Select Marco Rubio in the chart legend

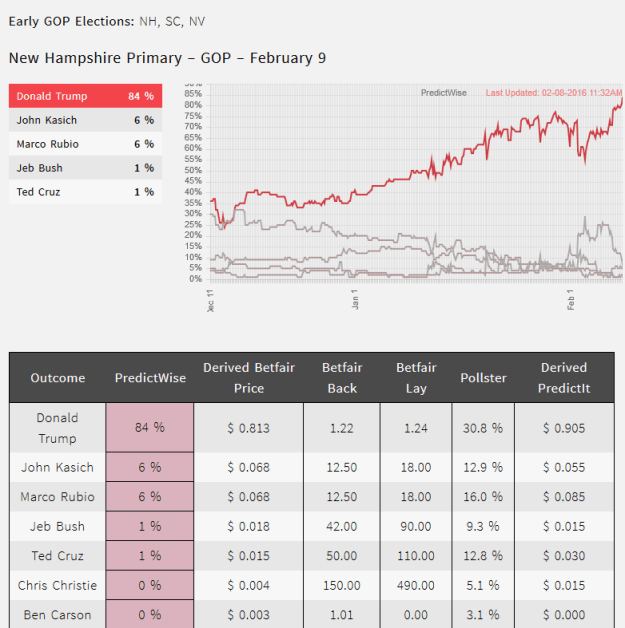click(85, 144)
